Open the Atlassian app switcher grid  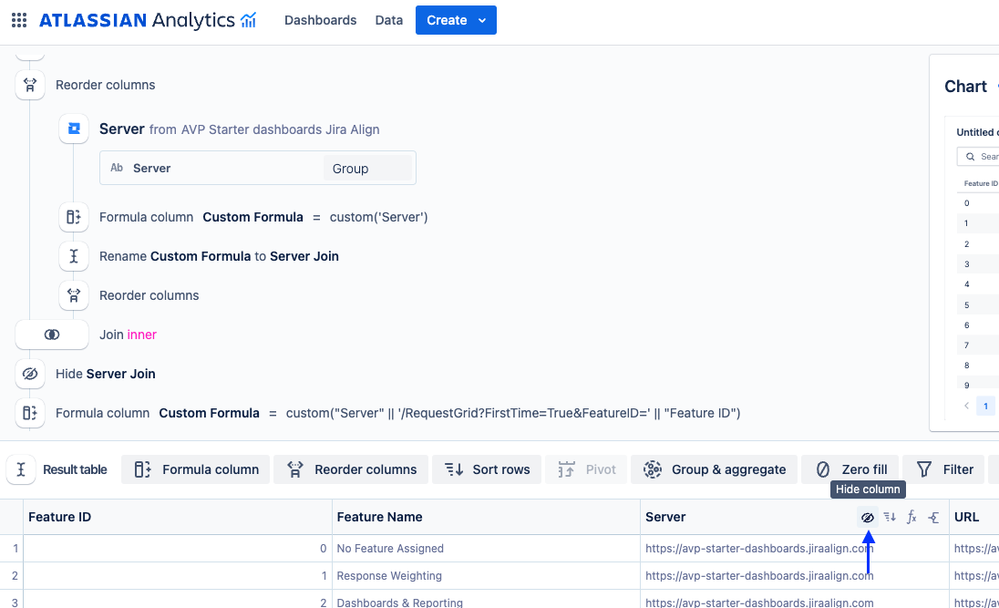coord(19,20)
